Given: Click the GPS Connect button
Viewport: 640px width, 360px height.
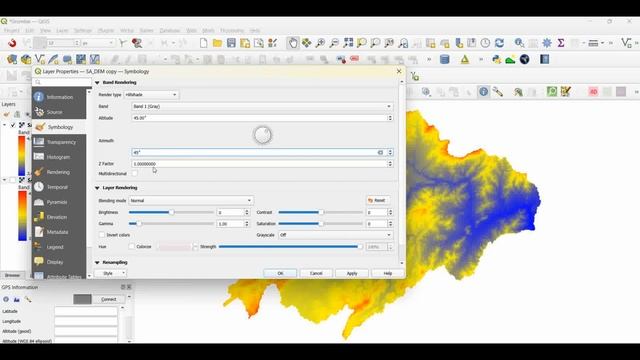Looking at the screenshot, I should (109, 299).
